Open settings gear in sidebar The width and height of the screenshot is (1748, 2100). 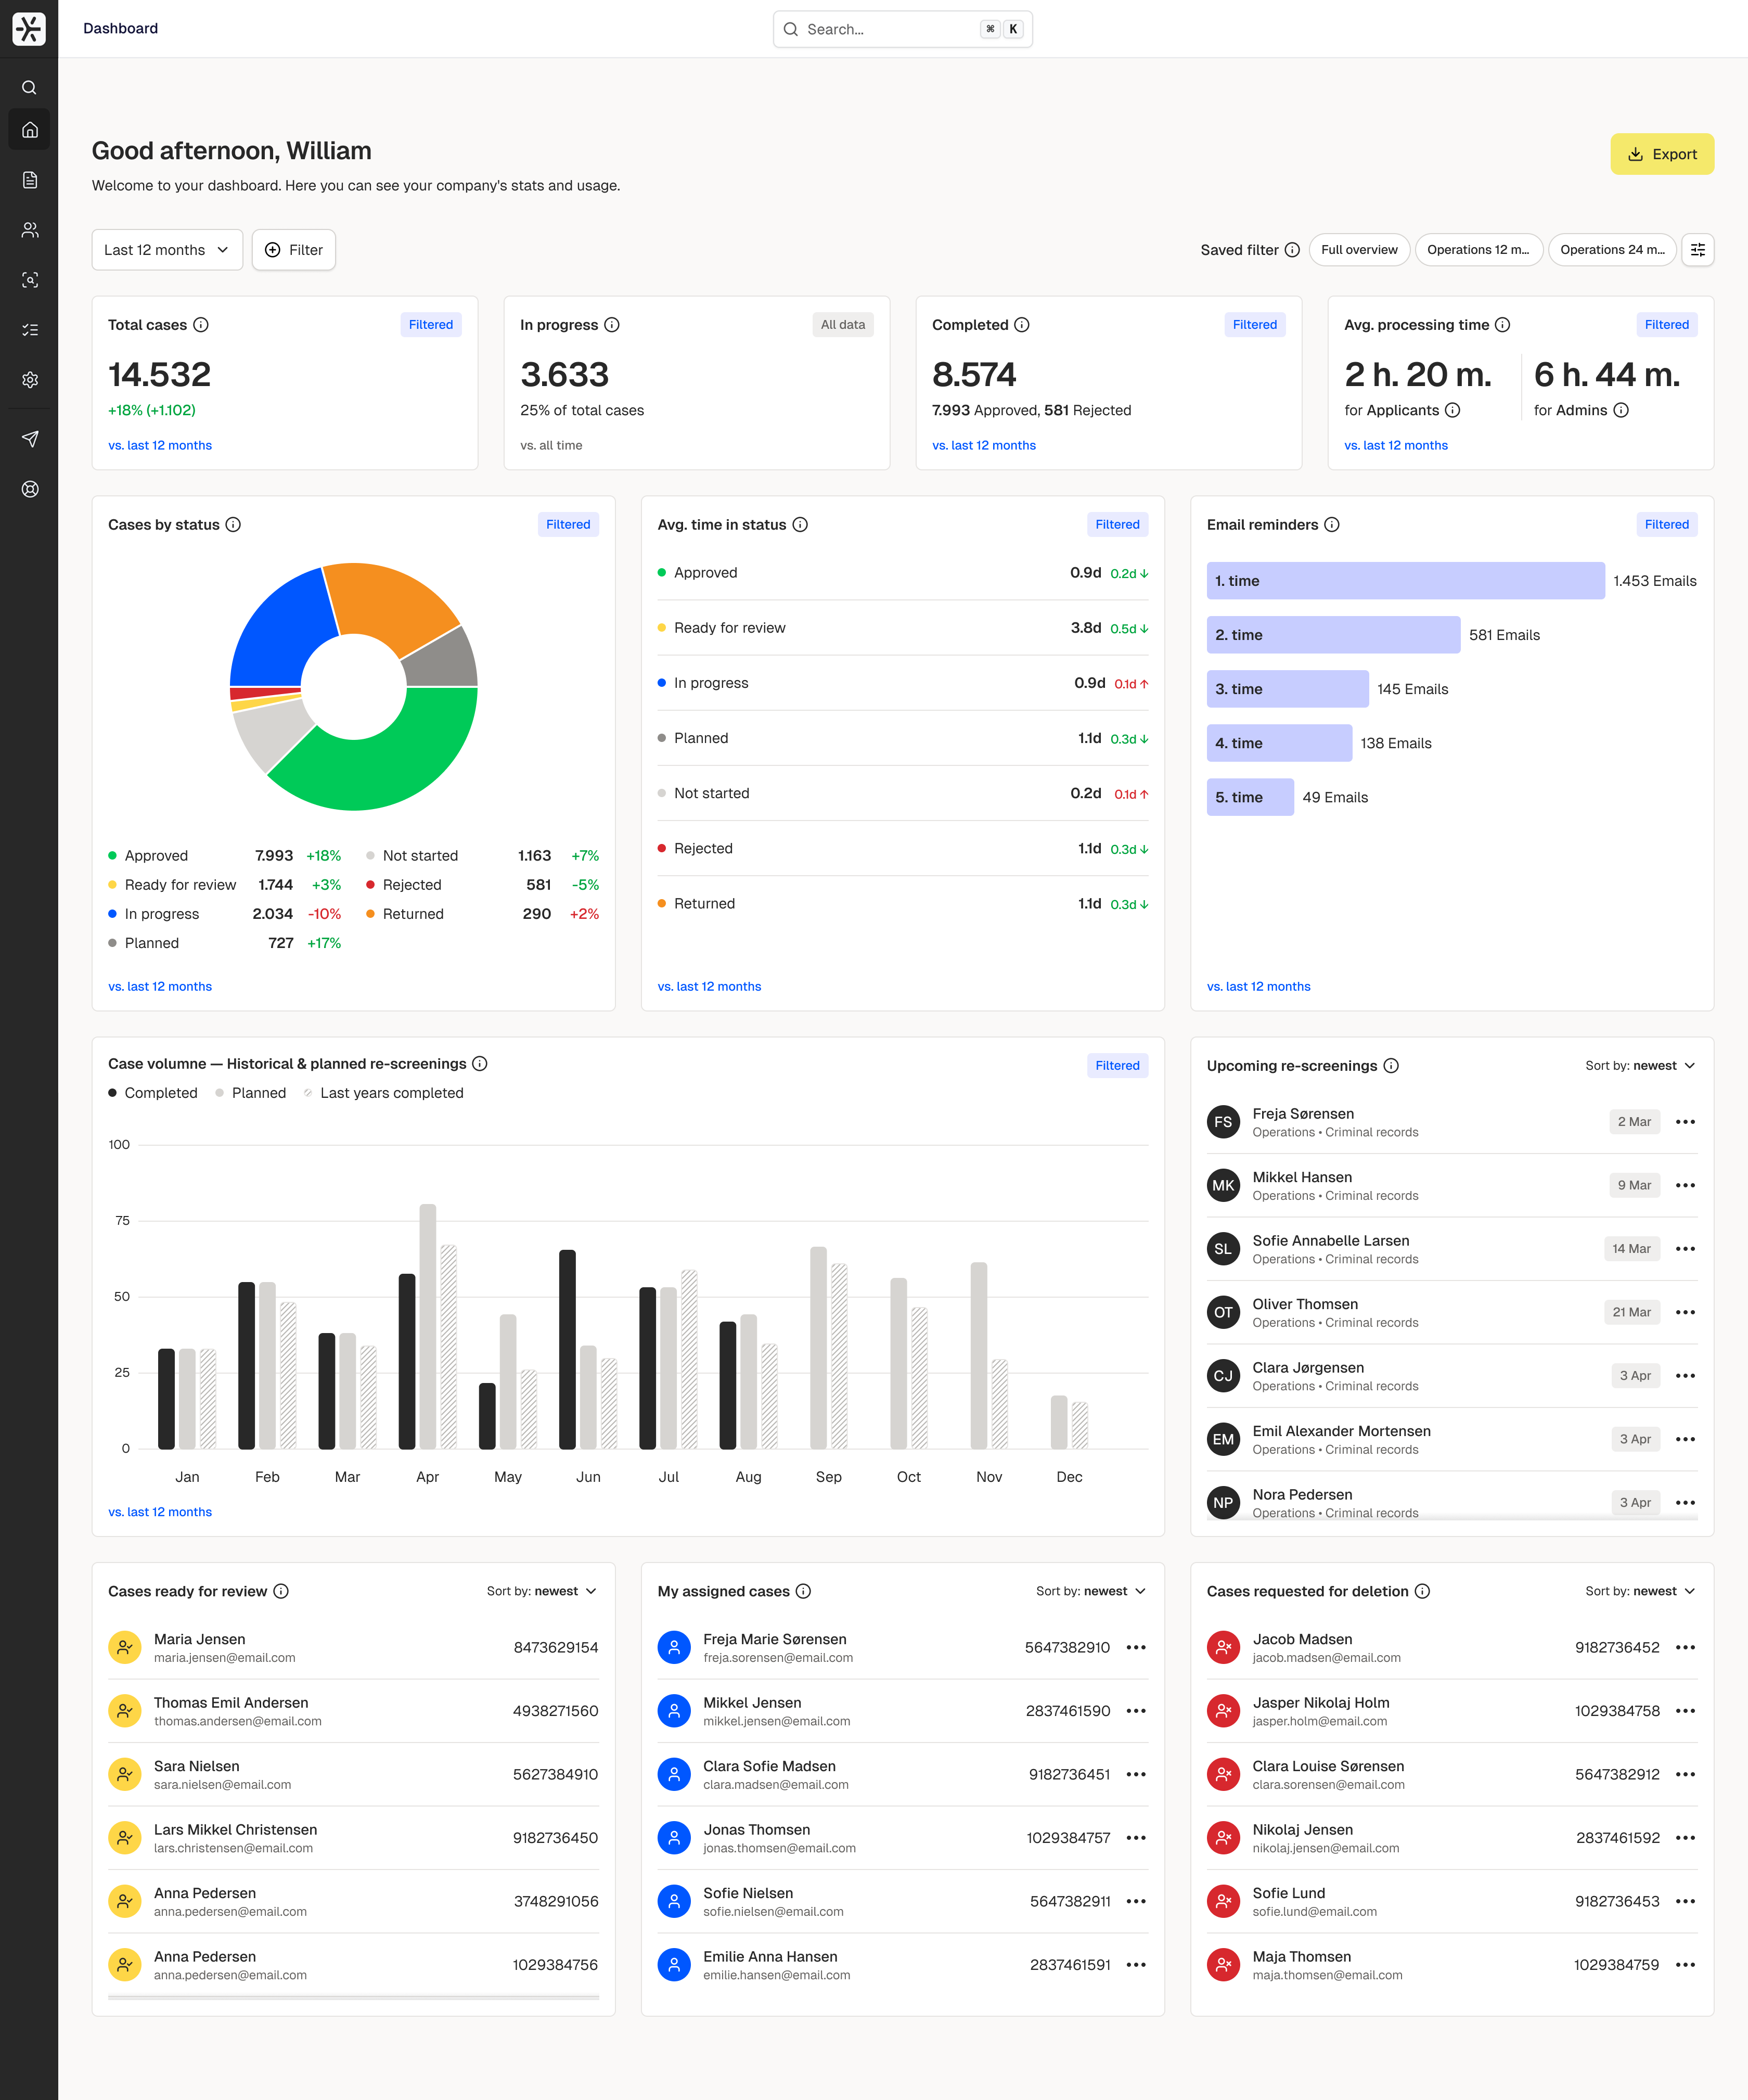[x=30, y=380]
